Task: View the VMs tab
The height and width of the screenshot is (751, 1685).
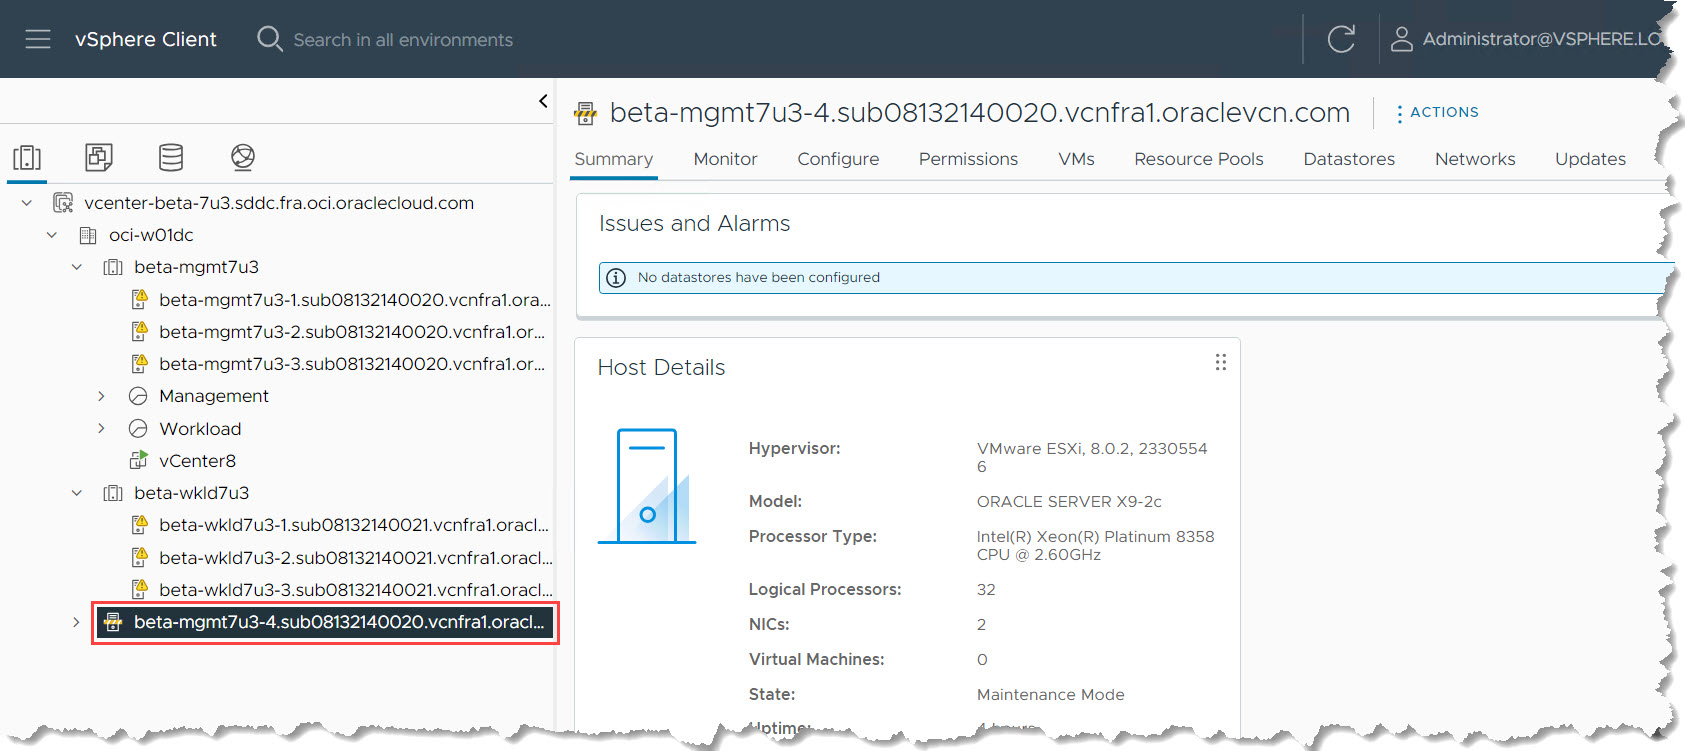Action: 1076,159
